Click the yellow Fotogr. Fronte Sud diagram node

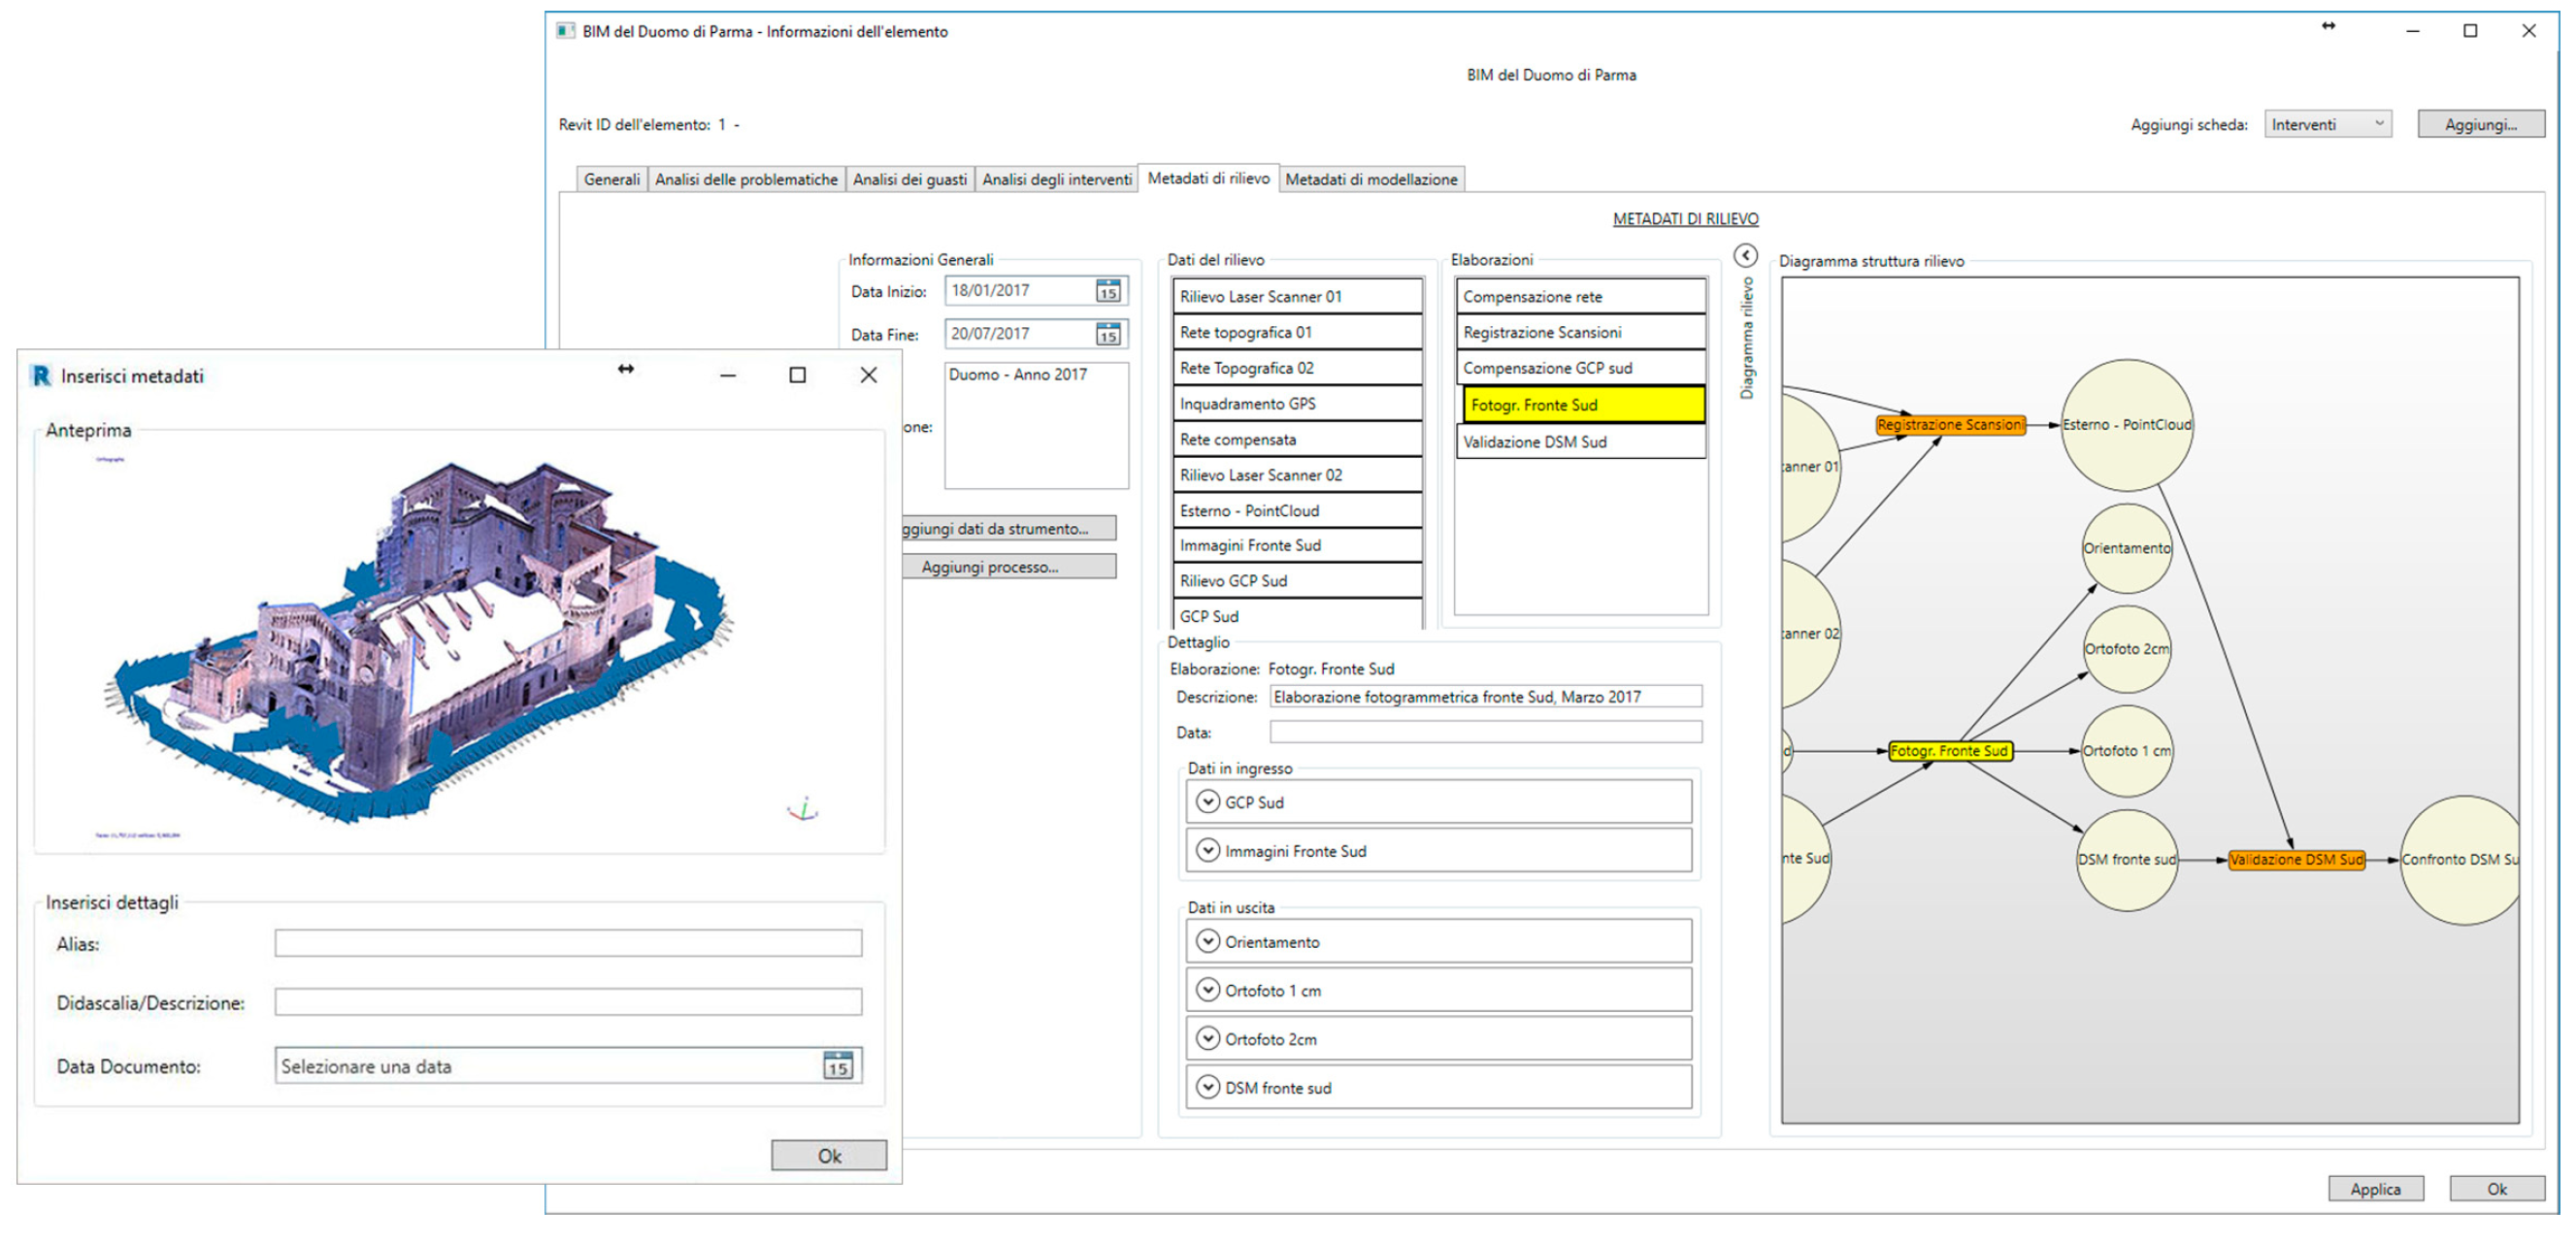click(1949, 751)
